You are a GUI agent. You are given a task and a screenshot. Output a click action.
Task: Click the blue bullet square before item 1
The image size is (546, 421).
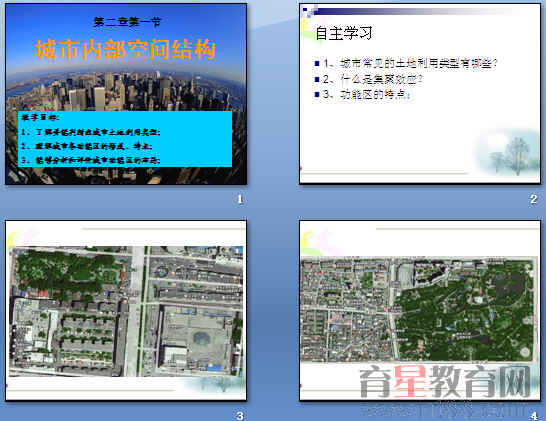[317, 63]
